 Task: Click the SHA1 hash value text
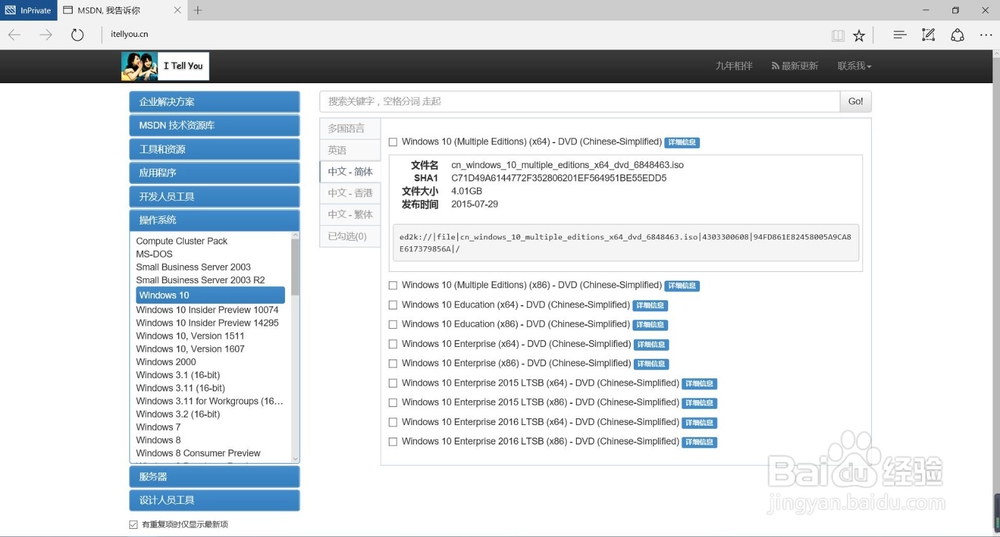pyautogui.click(x=559, y=178)
